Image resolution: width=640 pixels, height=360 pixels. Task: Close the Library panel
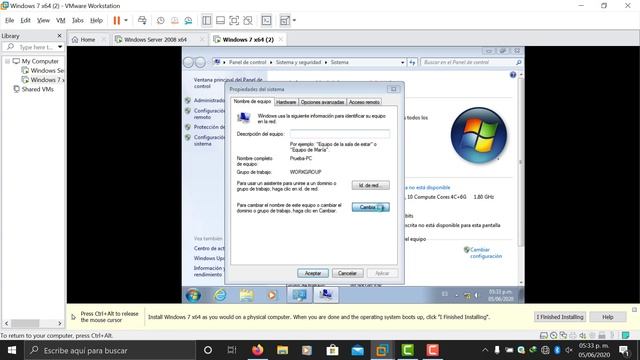[x=59, y=36]
